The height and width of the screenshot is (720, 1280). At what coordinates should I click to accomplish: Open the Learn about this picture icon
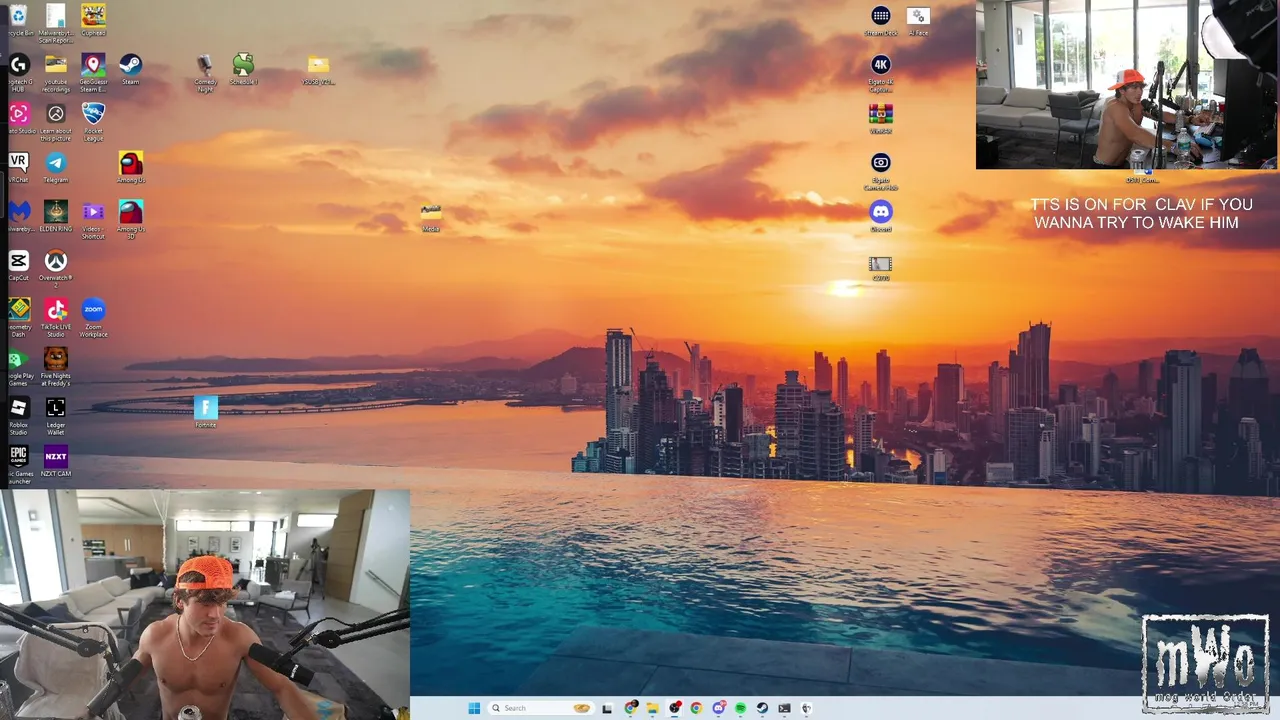pyautogui.click(x=56, y=121)
